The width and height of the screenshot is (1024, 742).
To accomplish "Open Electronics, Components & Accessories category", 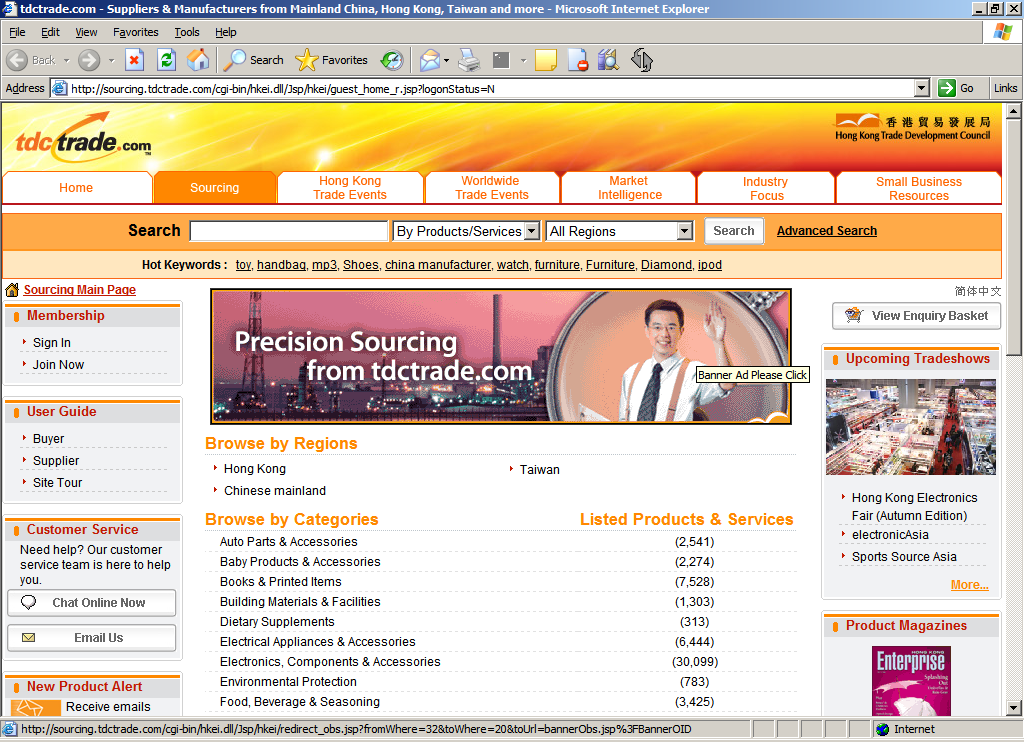I will (330, 662).
